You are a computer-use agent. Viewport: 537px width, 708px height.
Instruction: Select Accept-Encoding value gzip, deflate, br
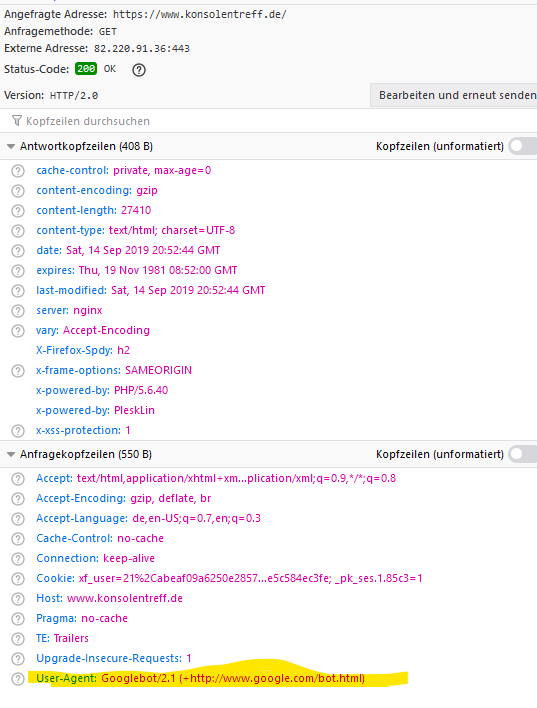click(x=171, y=498)
